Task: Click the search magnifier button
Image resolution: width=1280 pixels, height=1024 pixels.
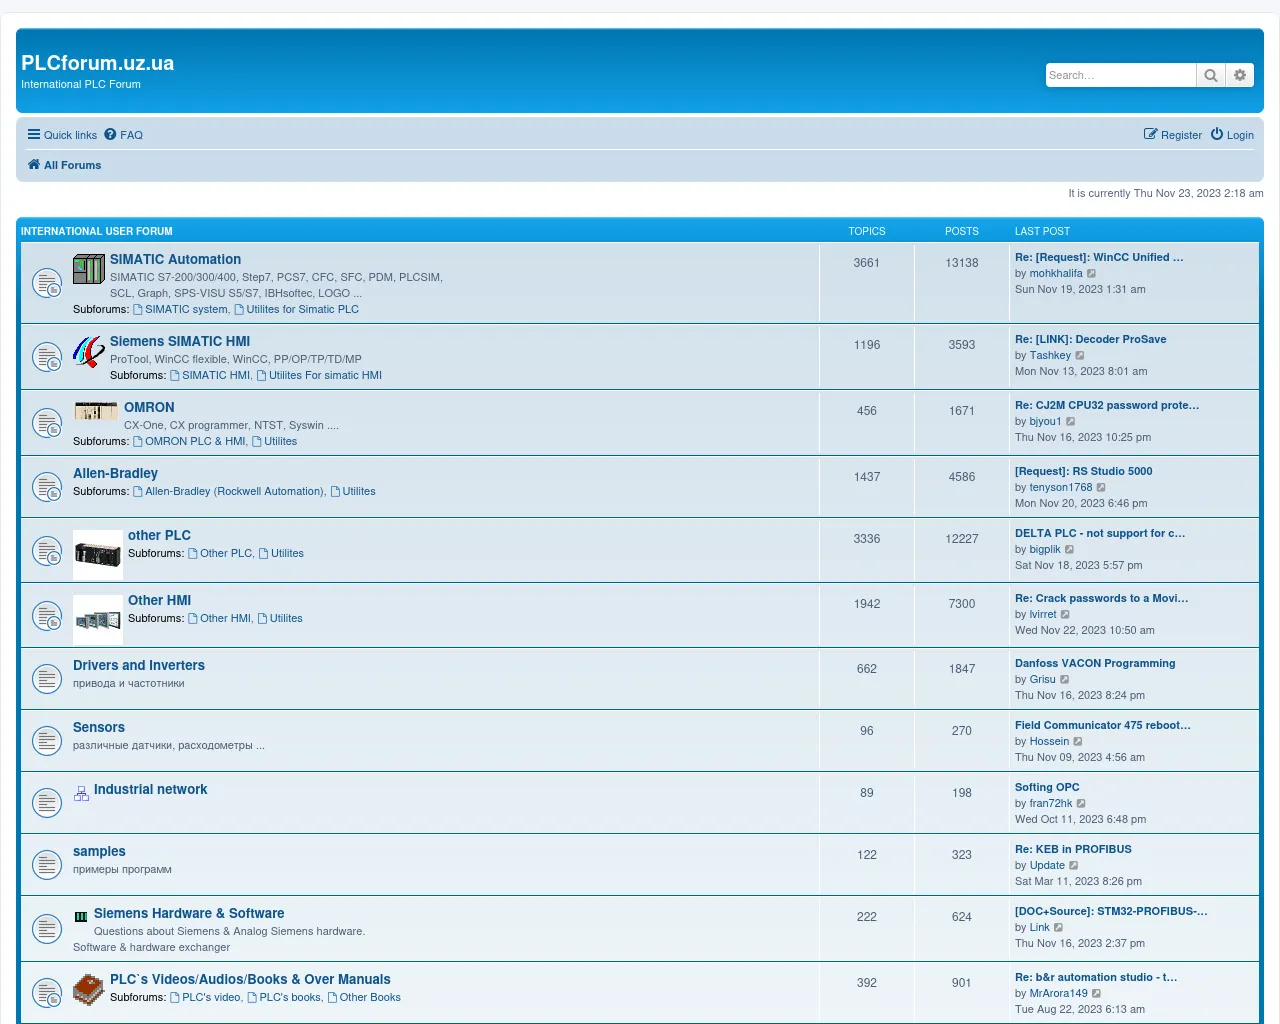Action: pos(1210,75)
